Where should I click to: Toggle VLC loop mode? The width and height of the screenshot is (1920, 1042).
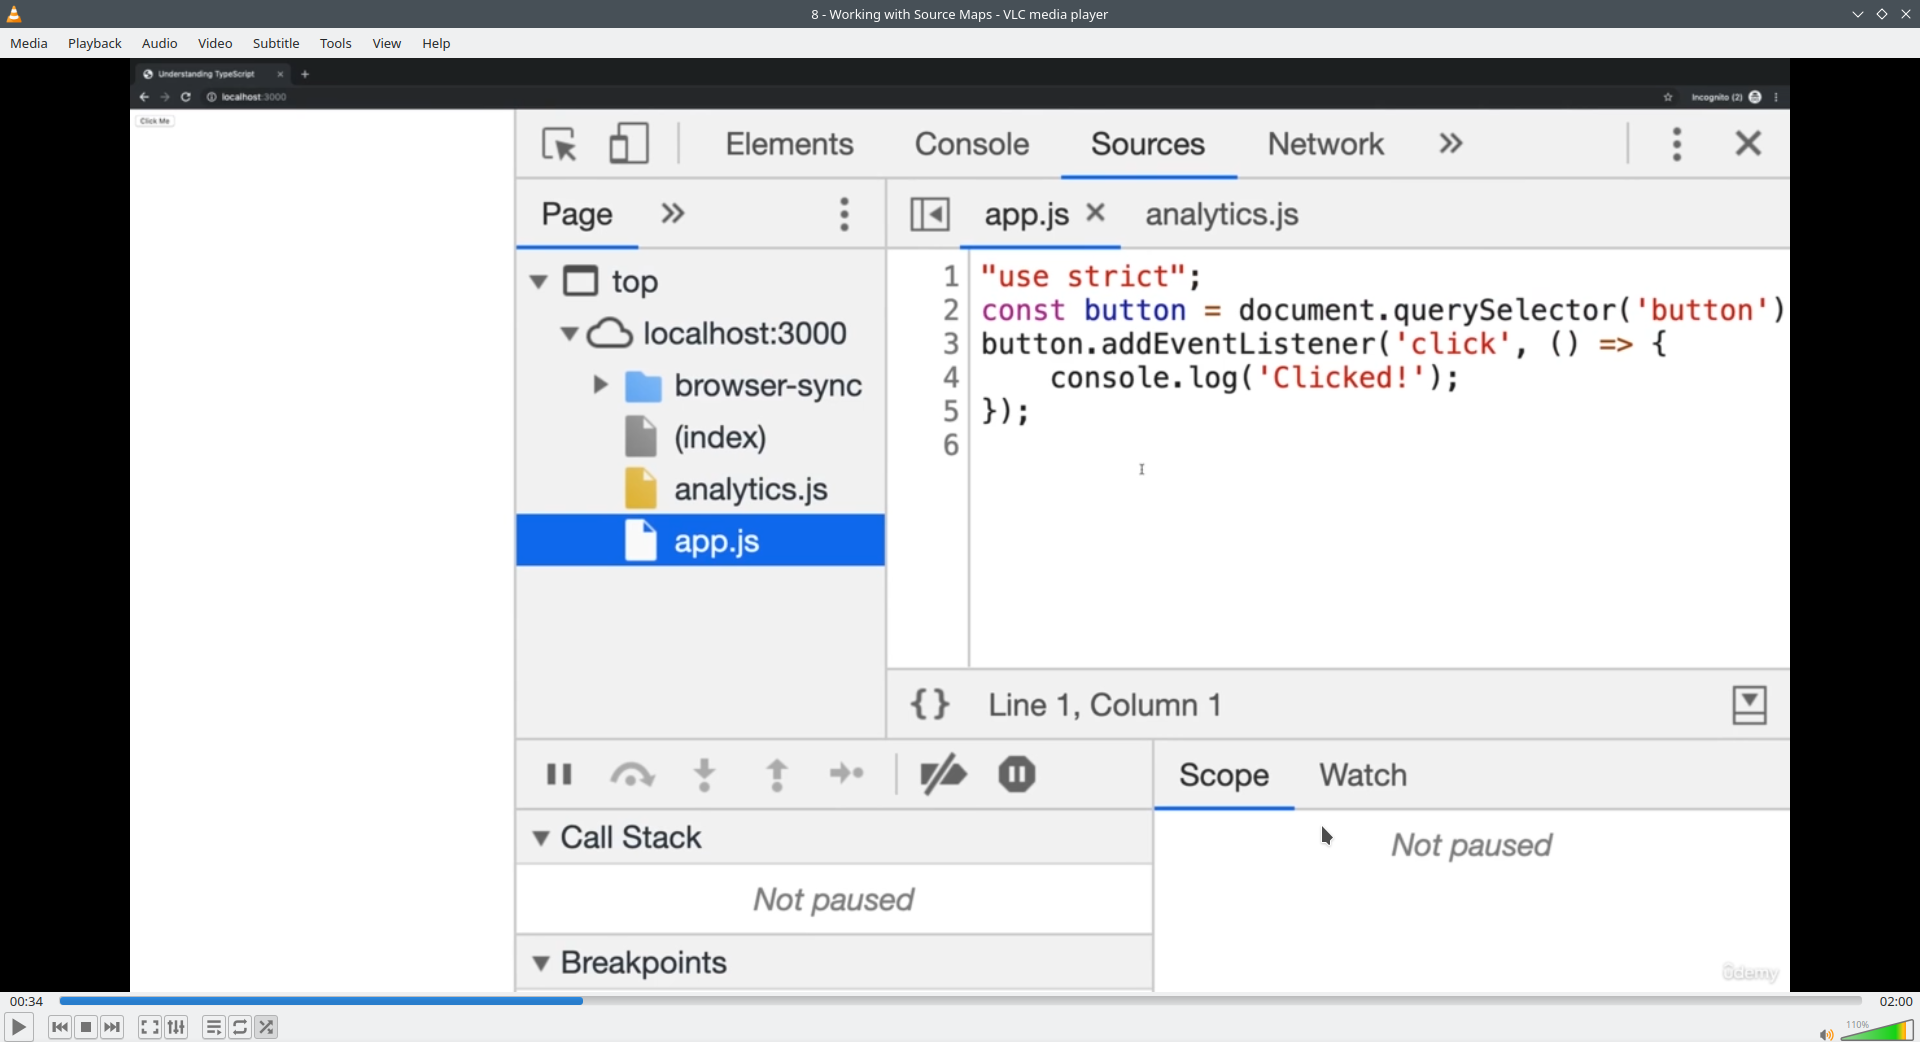pyautogui.click(x=240, y=1027)
